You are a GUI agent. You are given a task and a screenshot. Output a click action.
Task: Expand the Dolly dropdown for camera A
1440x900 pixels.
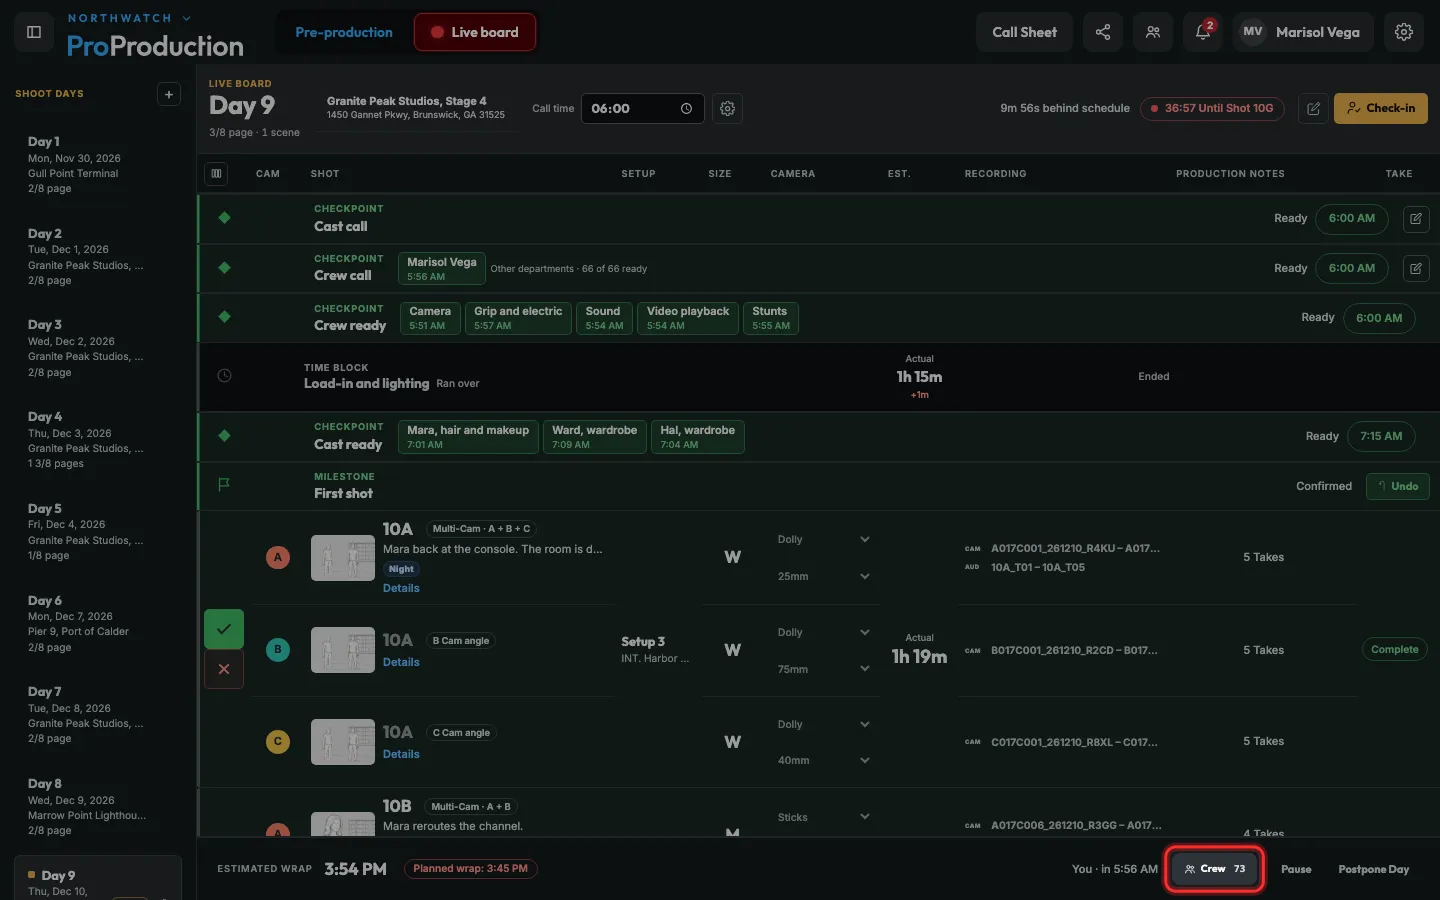(824, 539)
